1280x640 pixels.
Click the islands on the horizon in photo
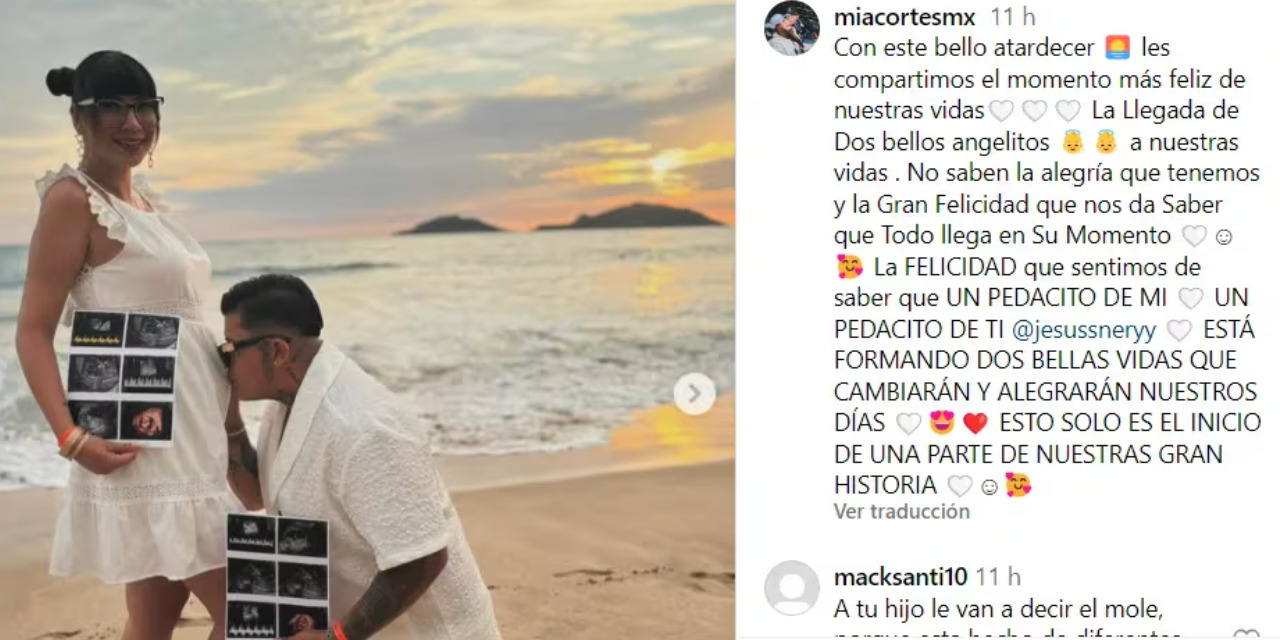(x=560, y=218)
